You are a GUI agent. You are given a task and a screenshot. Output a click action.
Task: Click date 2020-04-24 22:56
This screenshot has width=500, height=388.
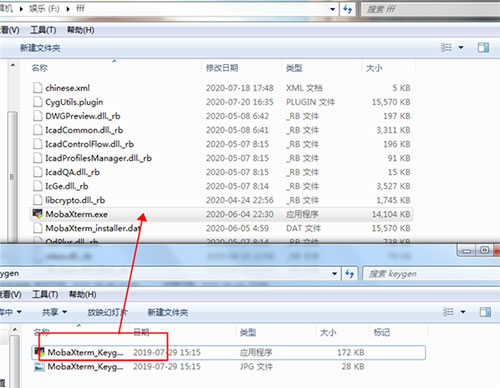click(240, 200)
